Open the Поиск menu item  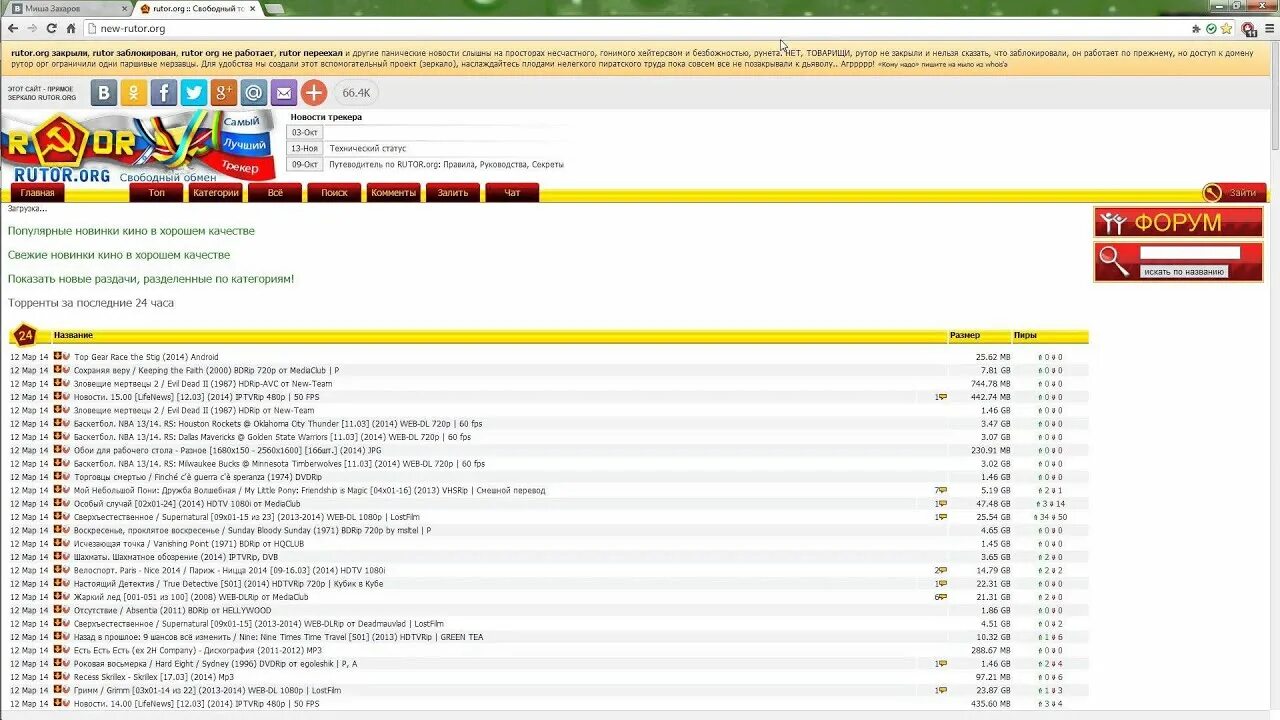(x=334, y=193)
